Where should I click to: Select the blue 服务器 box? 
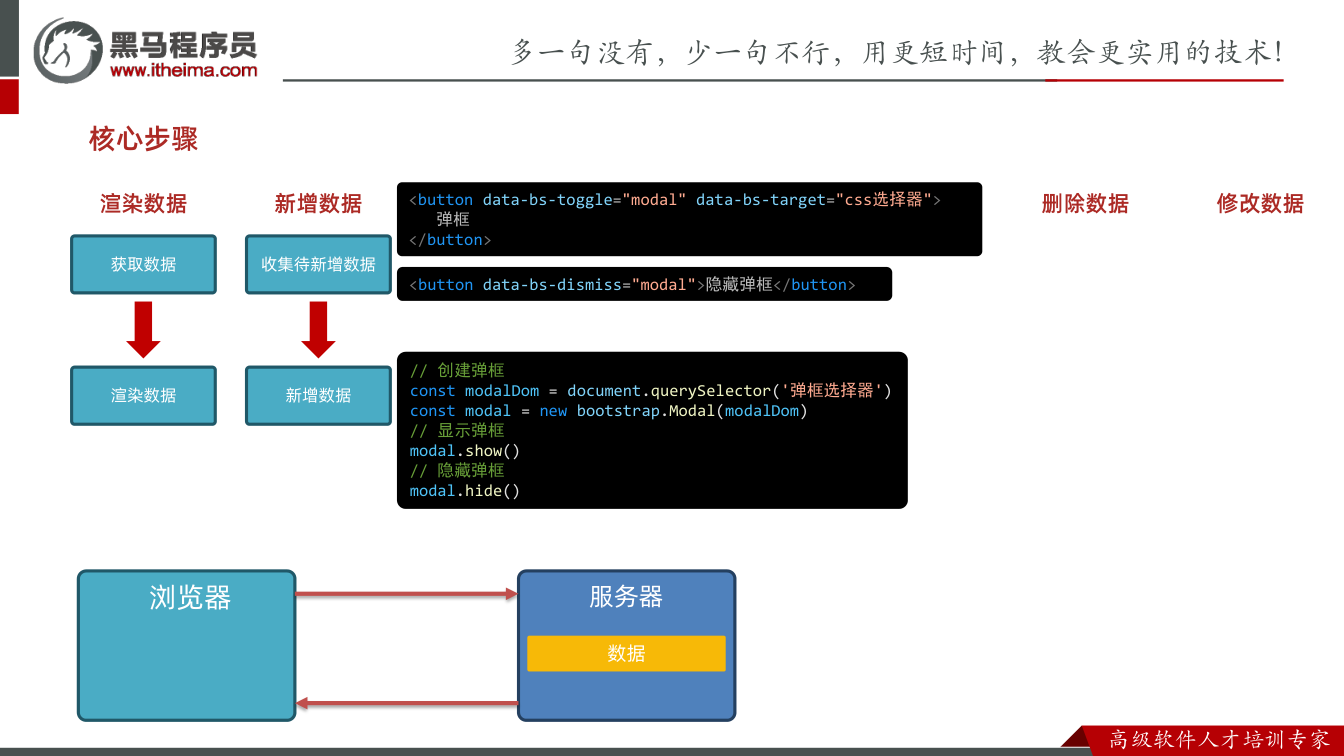pyautogui.click(x=626, y=645)
